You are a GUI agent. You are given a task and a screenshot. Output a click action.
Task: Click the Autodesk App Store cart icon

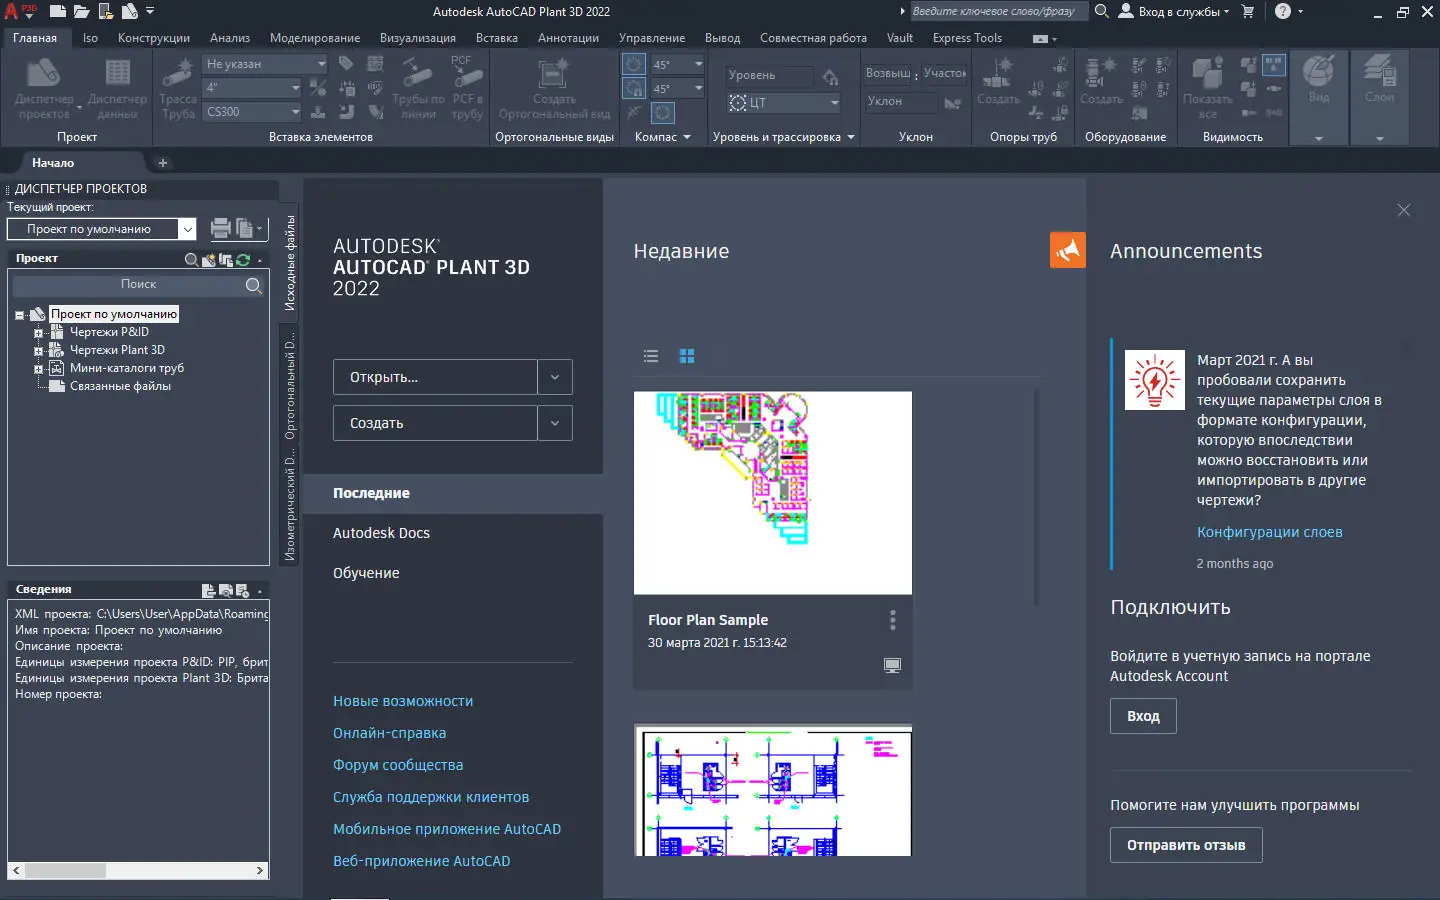[x=1248, y=12]
